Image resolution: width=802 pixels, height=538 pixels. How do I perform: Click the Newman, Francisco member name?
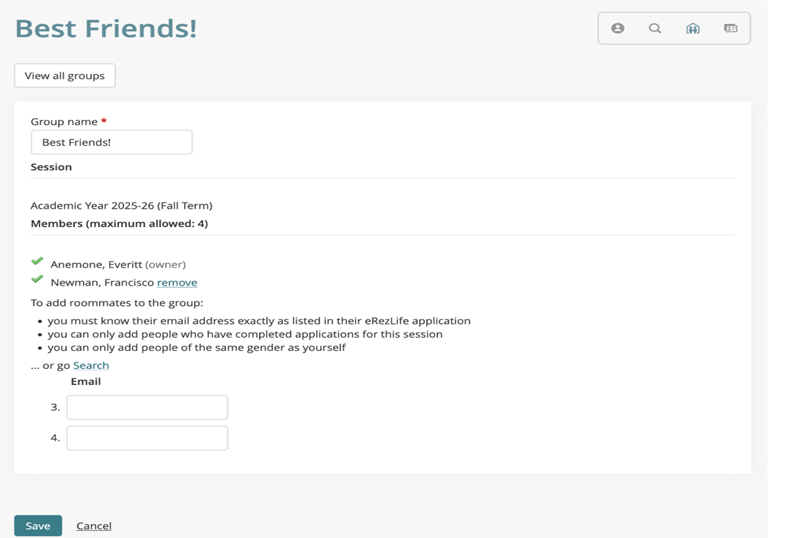pos(102,283)
